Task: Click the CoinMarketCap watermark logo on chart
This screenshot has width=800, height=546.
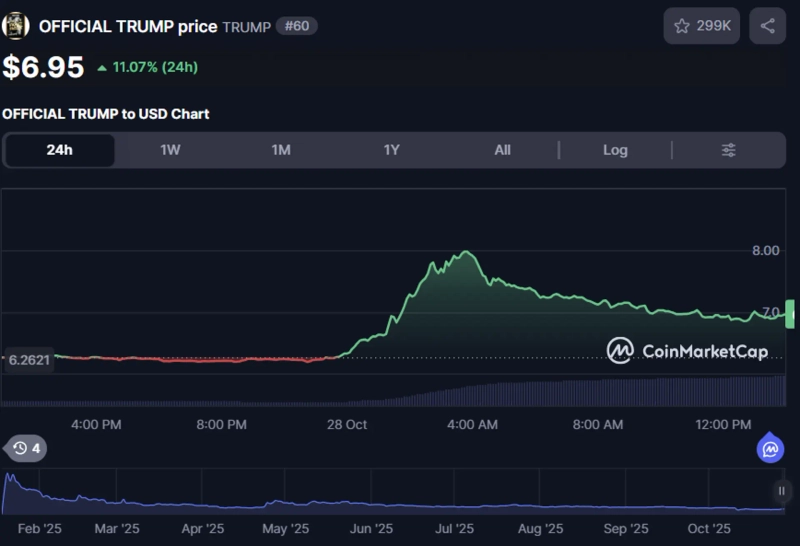Action: click(620, 351)
